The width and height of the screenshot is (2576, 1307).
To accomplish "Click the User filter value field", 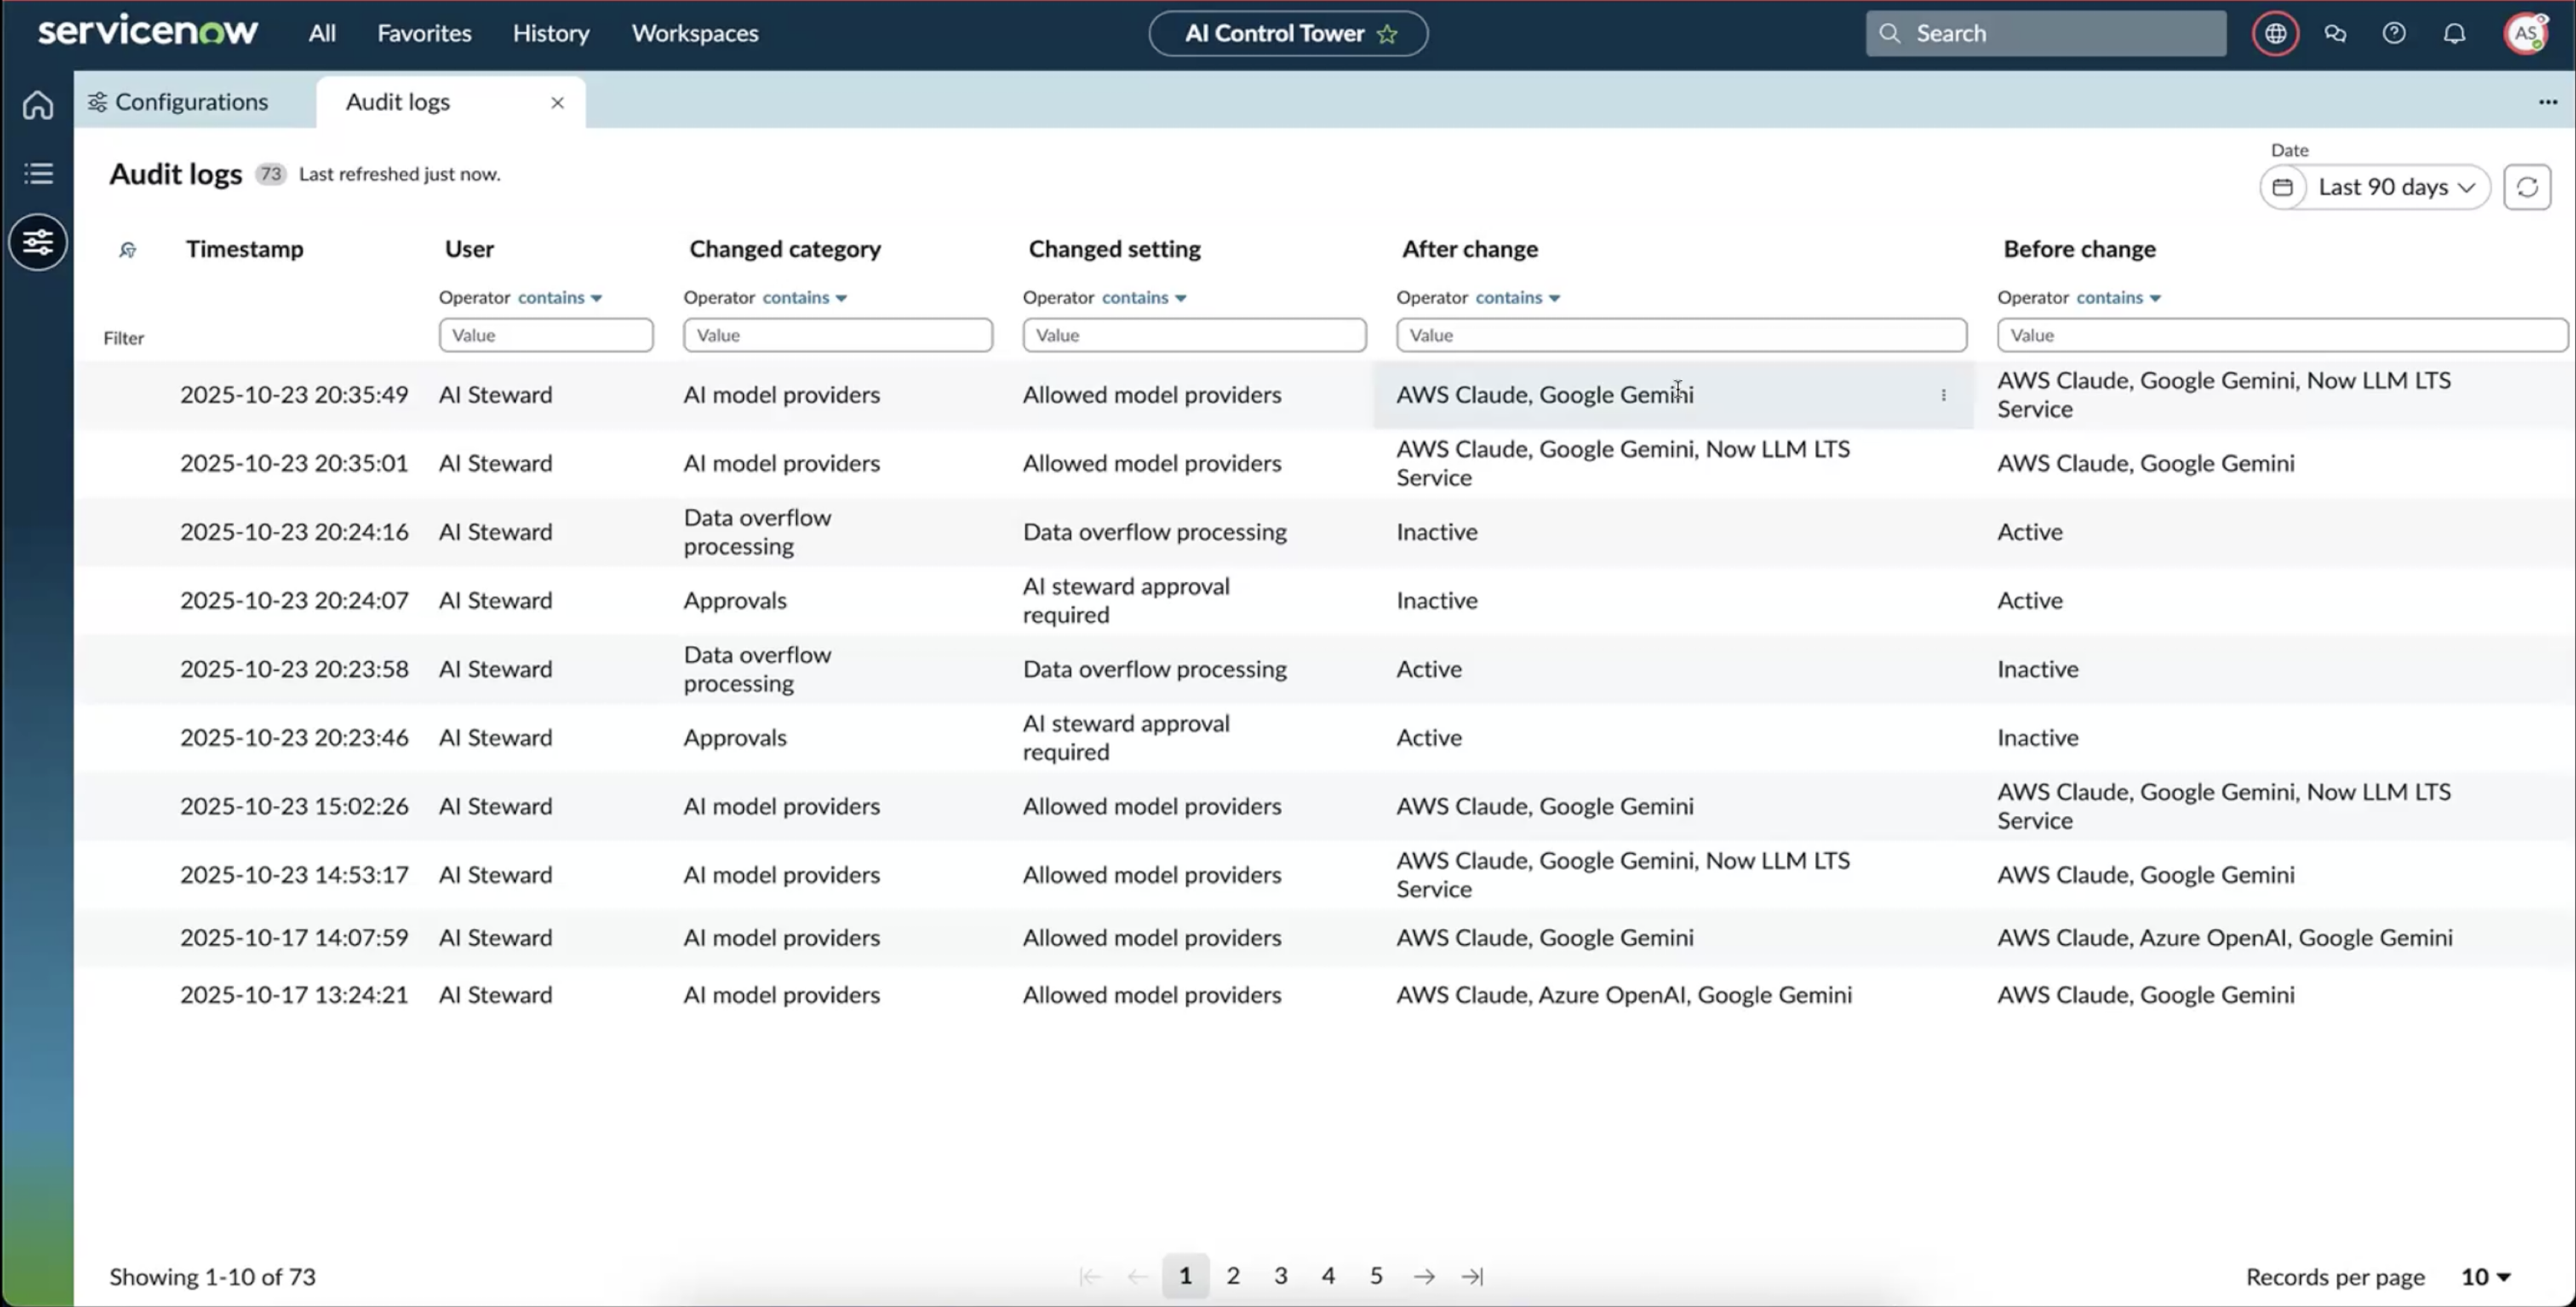I will tap(546, 335).
